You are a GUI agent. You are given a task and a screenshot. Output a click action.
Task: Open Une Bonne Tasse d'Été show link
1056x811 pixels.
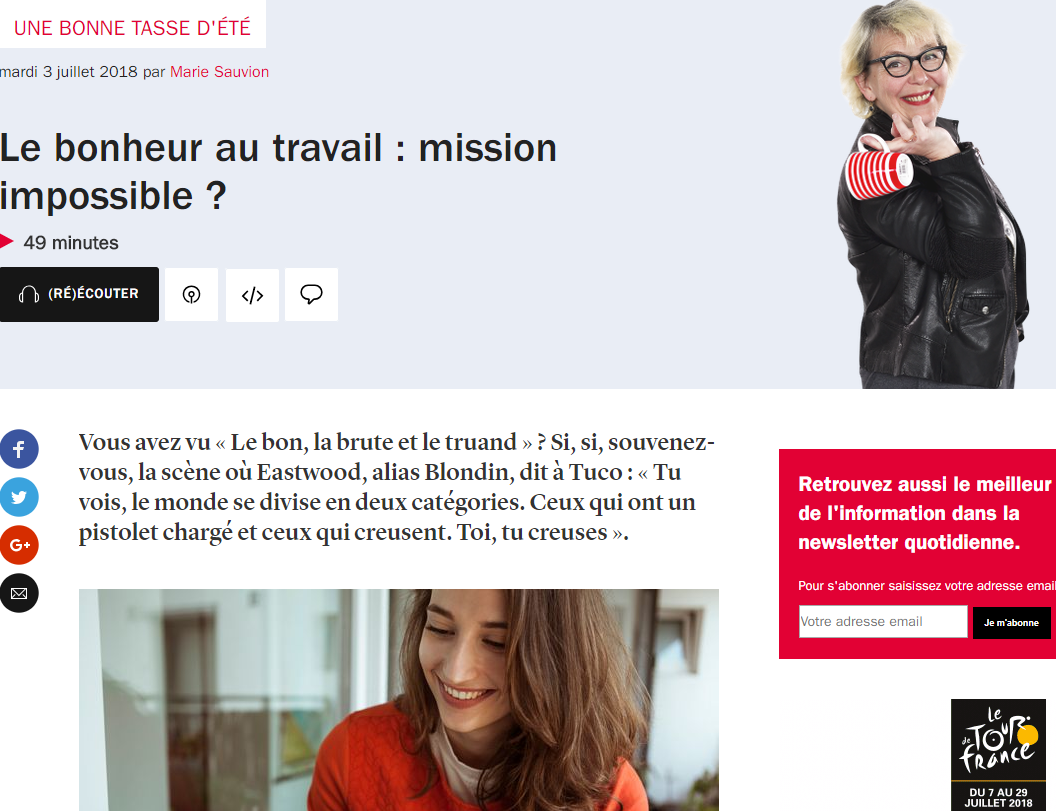(x=132, y=28)
